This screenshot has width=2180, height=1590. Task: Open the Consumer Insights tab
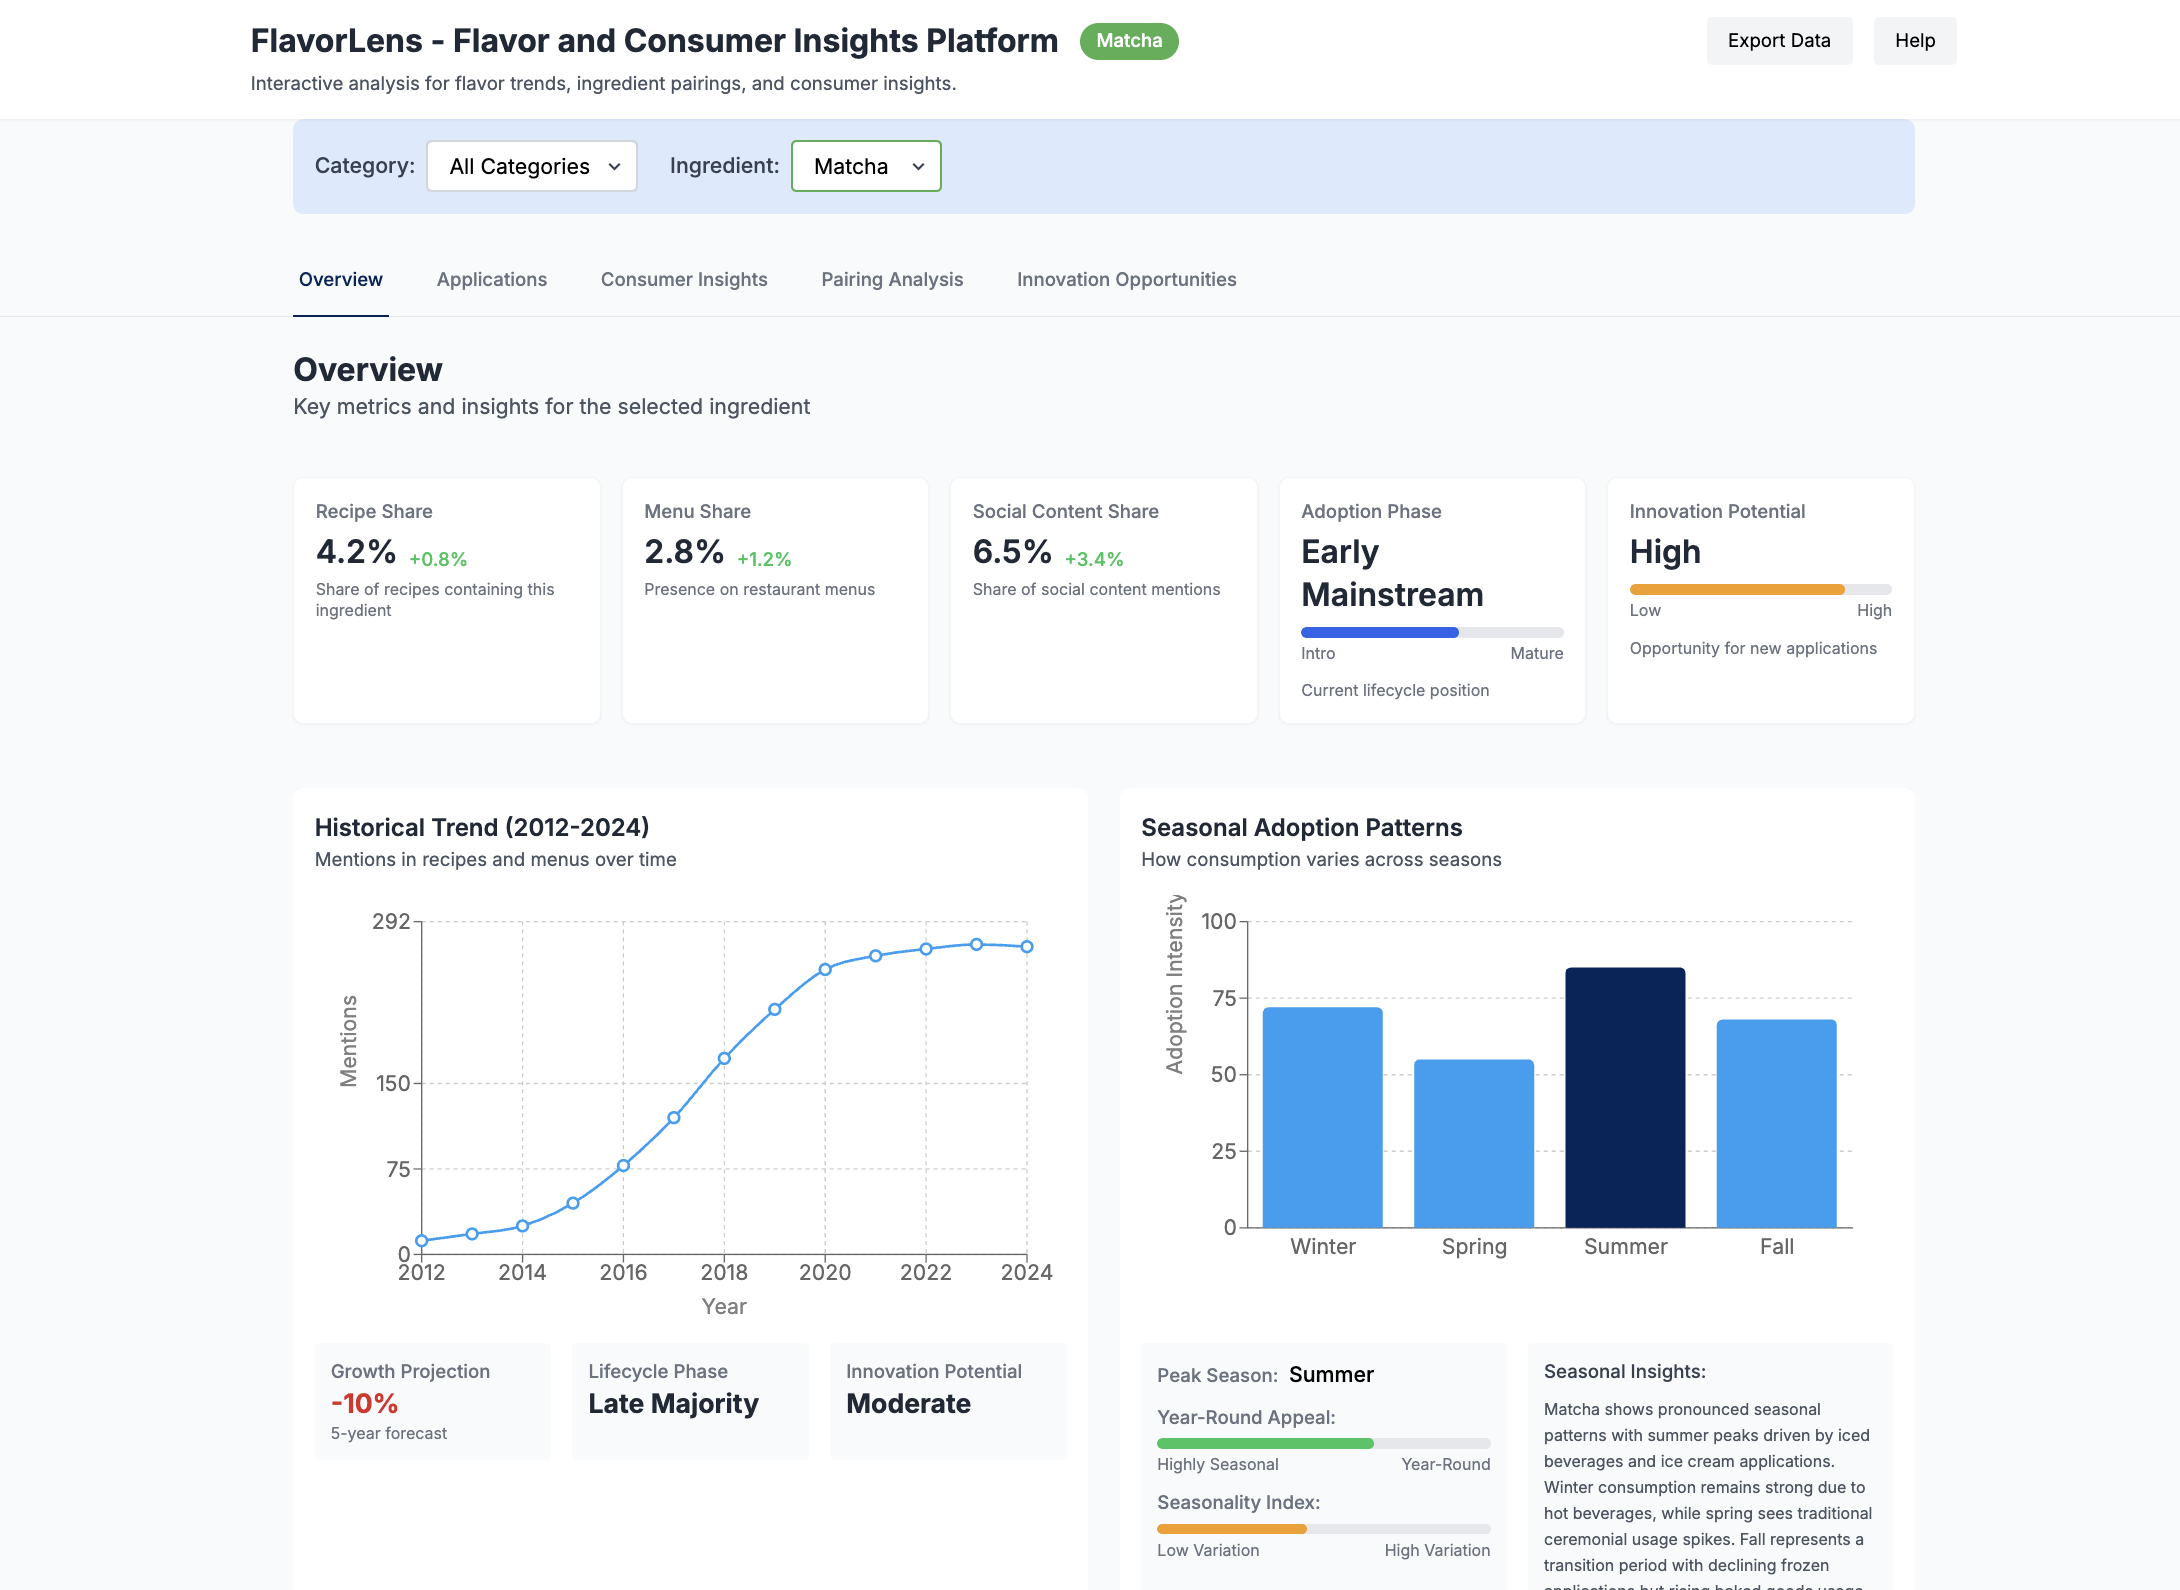[x=684, y=280]
